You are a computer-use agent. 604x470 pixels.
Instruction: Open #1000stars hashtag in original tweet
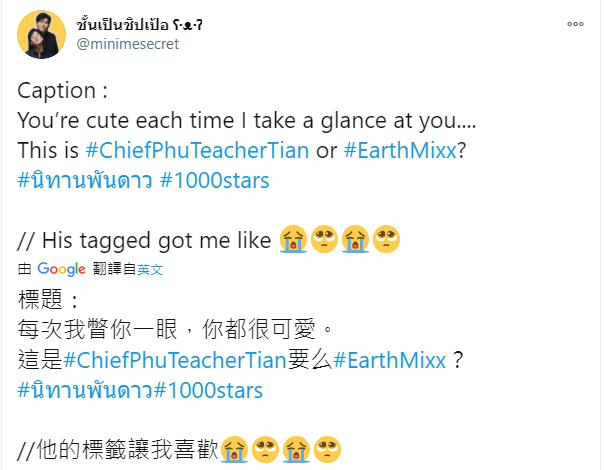coord(215,180)
